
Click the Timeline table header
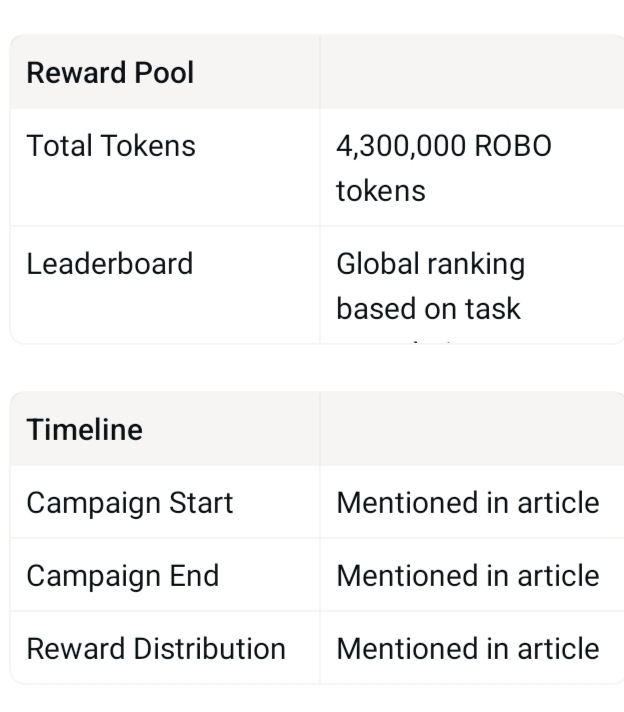[84, 430]
